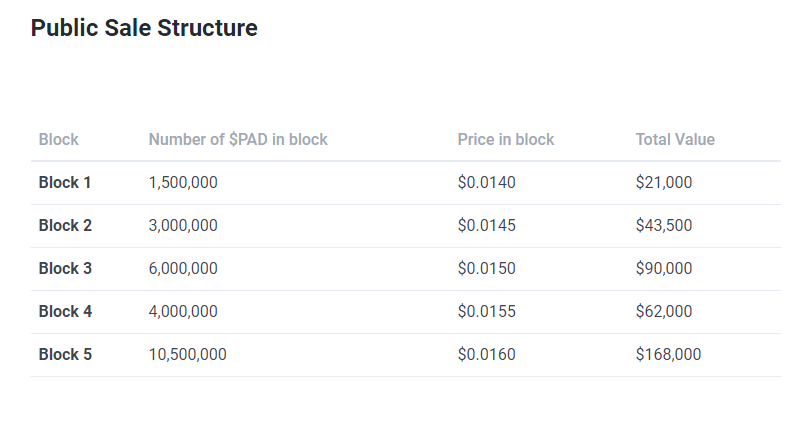804x423 pixels.
Task: Click the Number of $PAD in block header
Action: coord(238,140)
